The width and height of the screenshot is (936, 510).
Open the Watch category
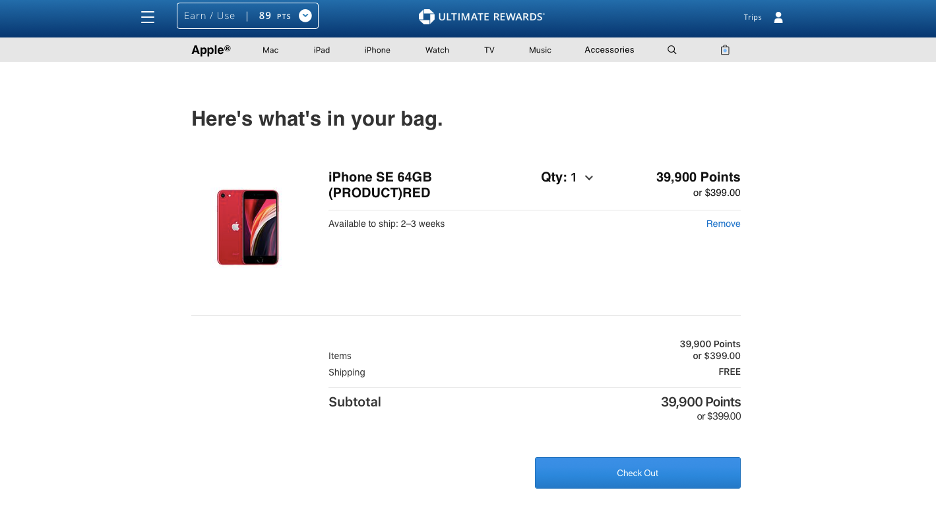(x=437, y=50)
